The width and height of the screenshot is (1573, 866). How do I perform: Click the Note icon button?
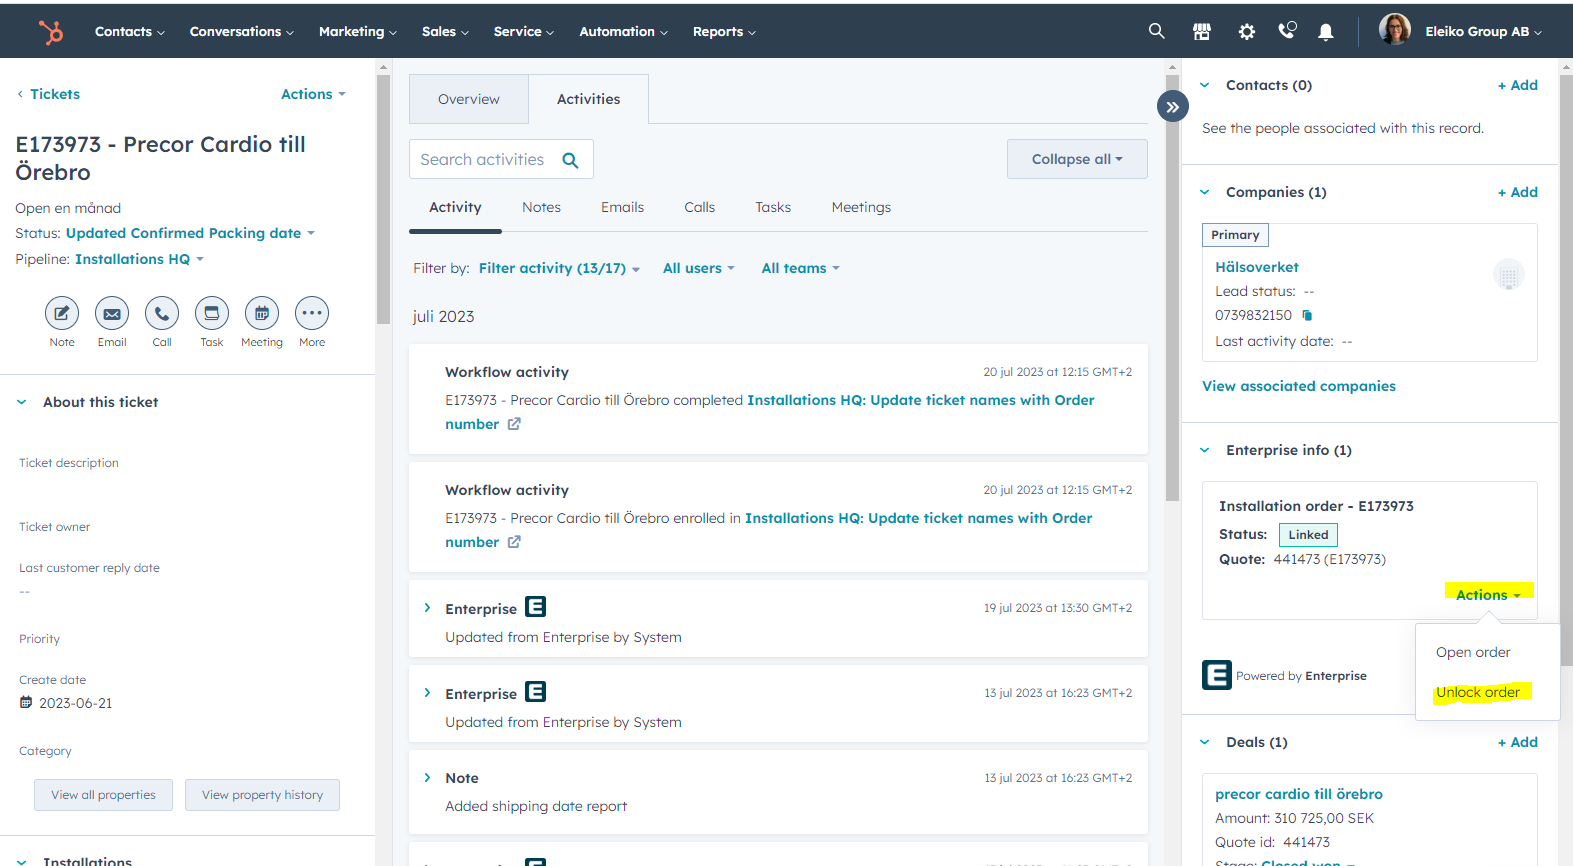point(62,314)
